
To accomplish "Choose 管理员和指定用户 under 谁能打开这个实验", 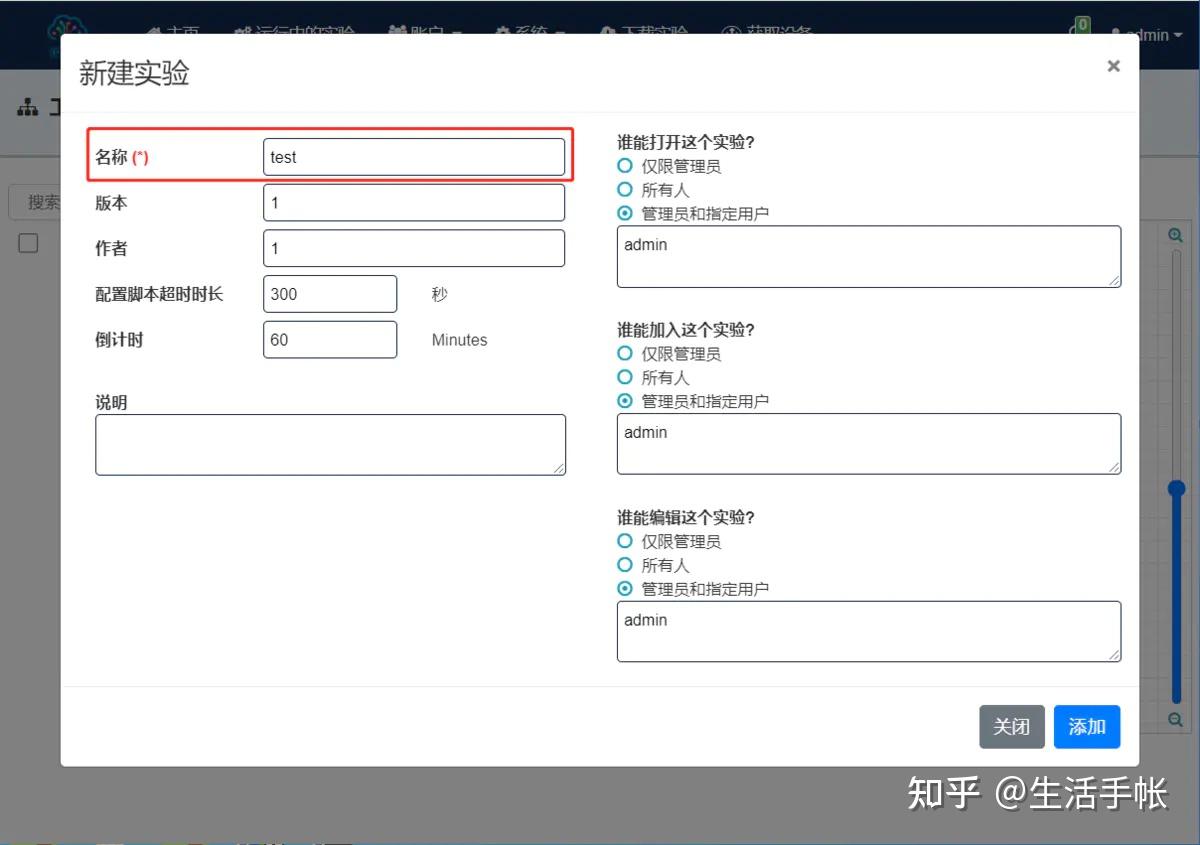I will tap(625, 213).
